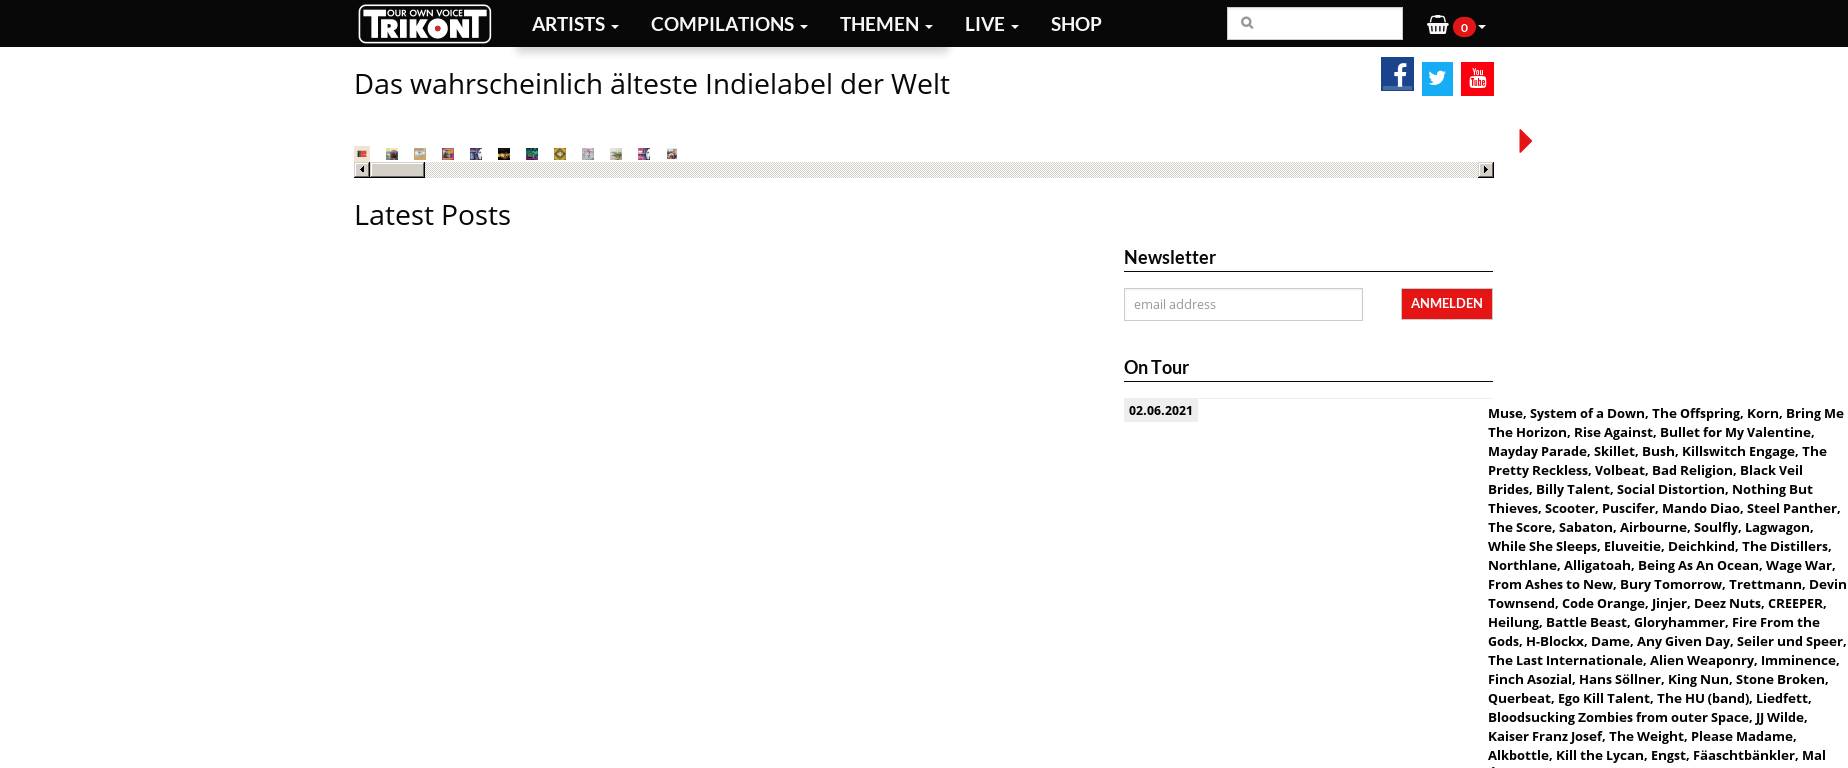The height and width of the screenshot is (768, 1848).
Task: Open the Facebook page icon
Action: tap(1397, 75)
